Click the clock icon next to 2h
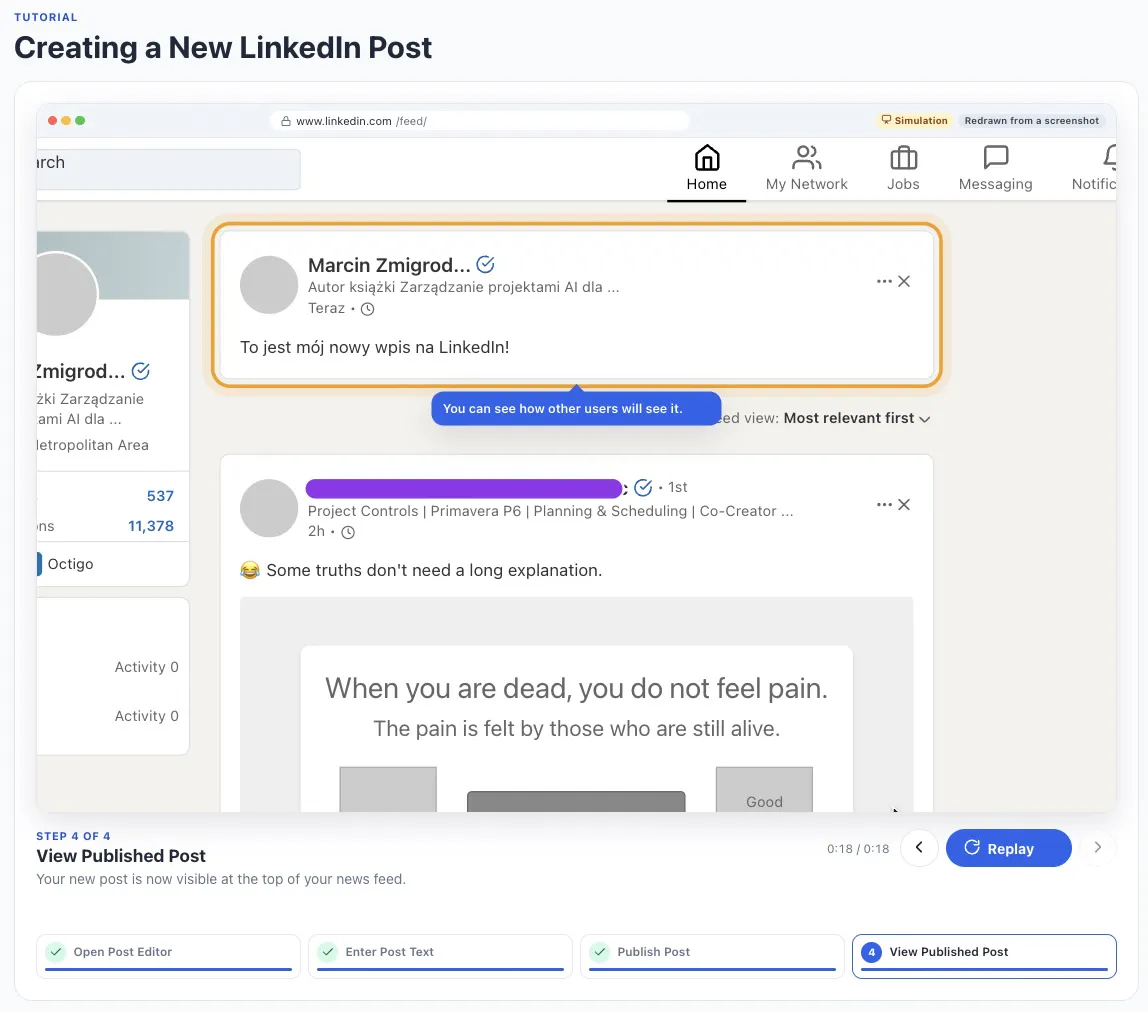Image resolution: width=1148 pixels, height=1012 pixels. [348, 532]
